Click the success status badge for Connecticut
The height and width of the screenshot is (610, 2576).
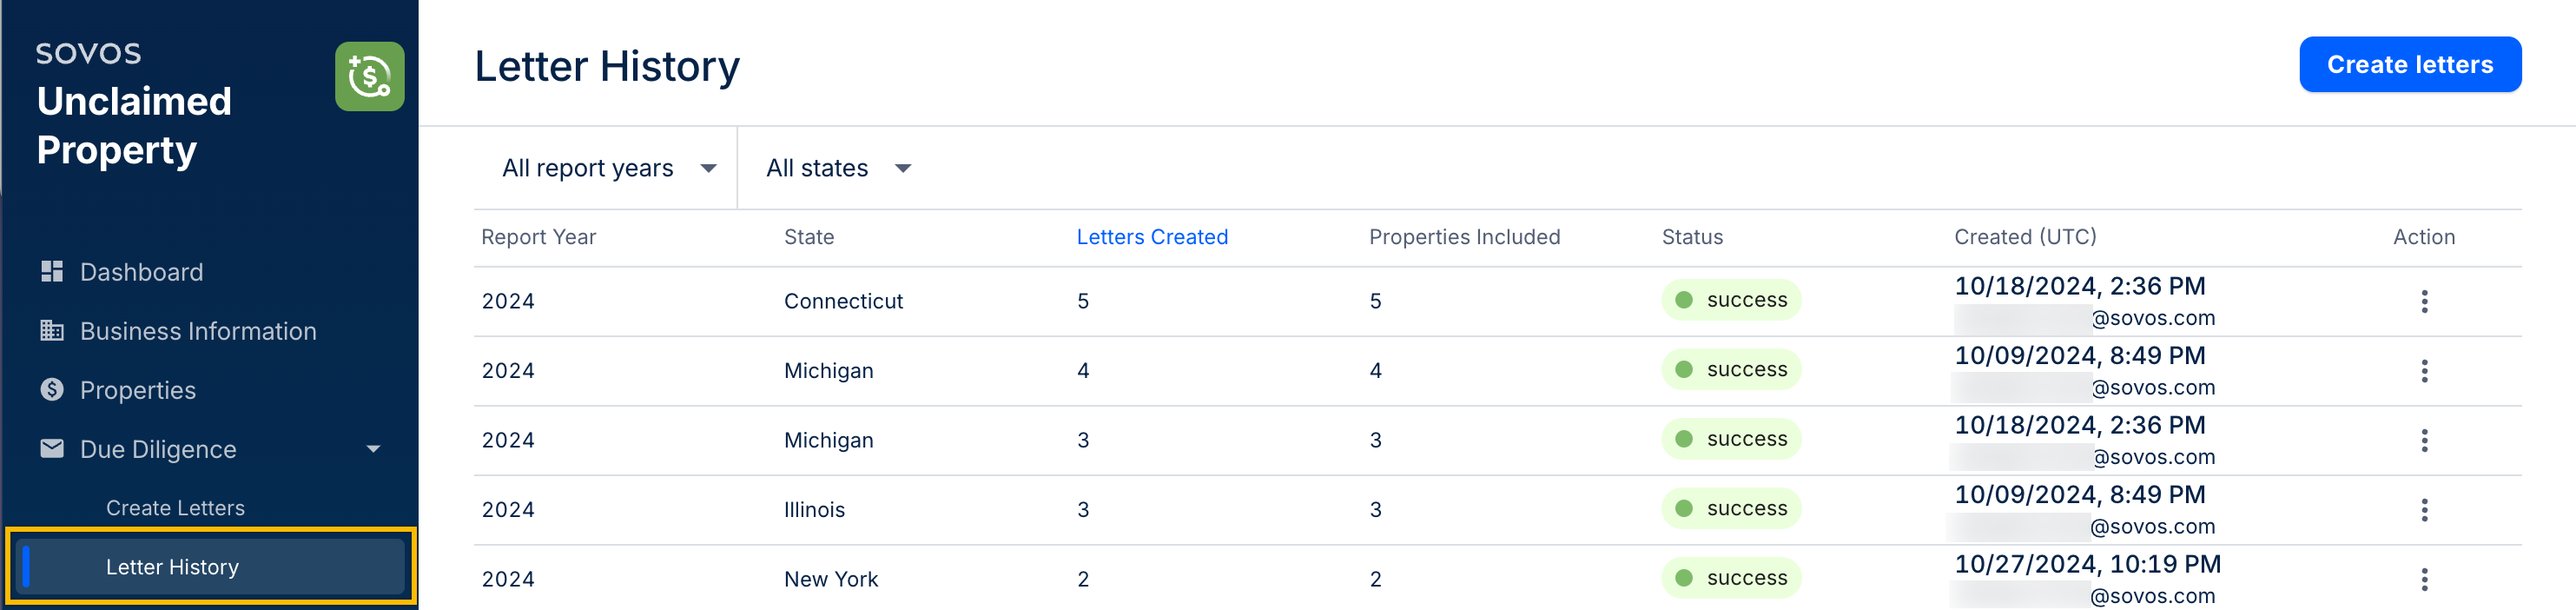coord(1730,300)
